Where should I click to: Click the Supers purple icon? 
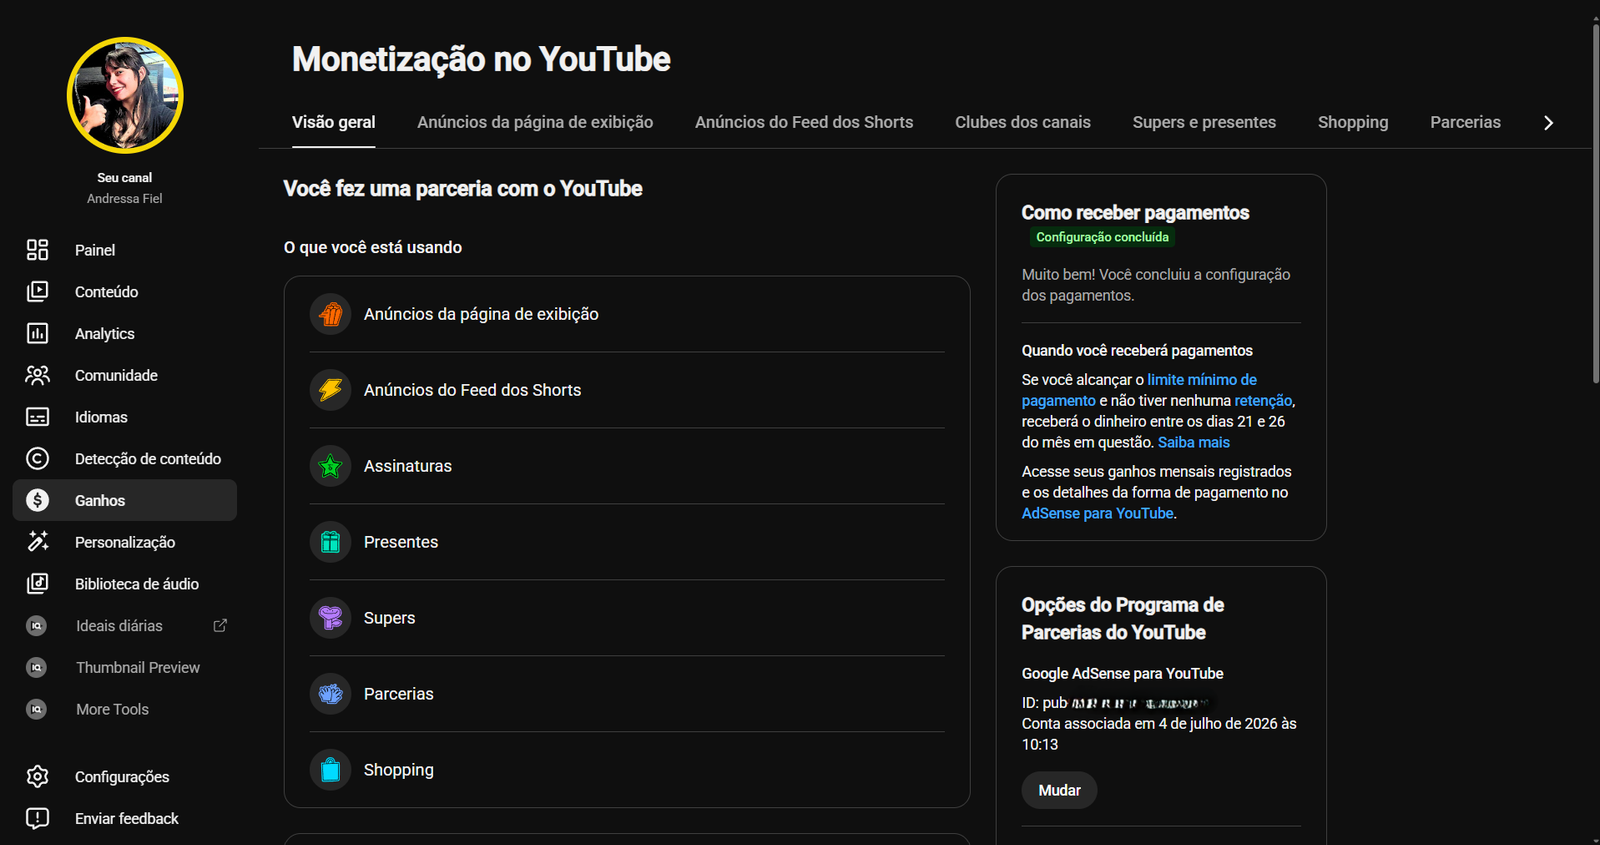point(331,618)
